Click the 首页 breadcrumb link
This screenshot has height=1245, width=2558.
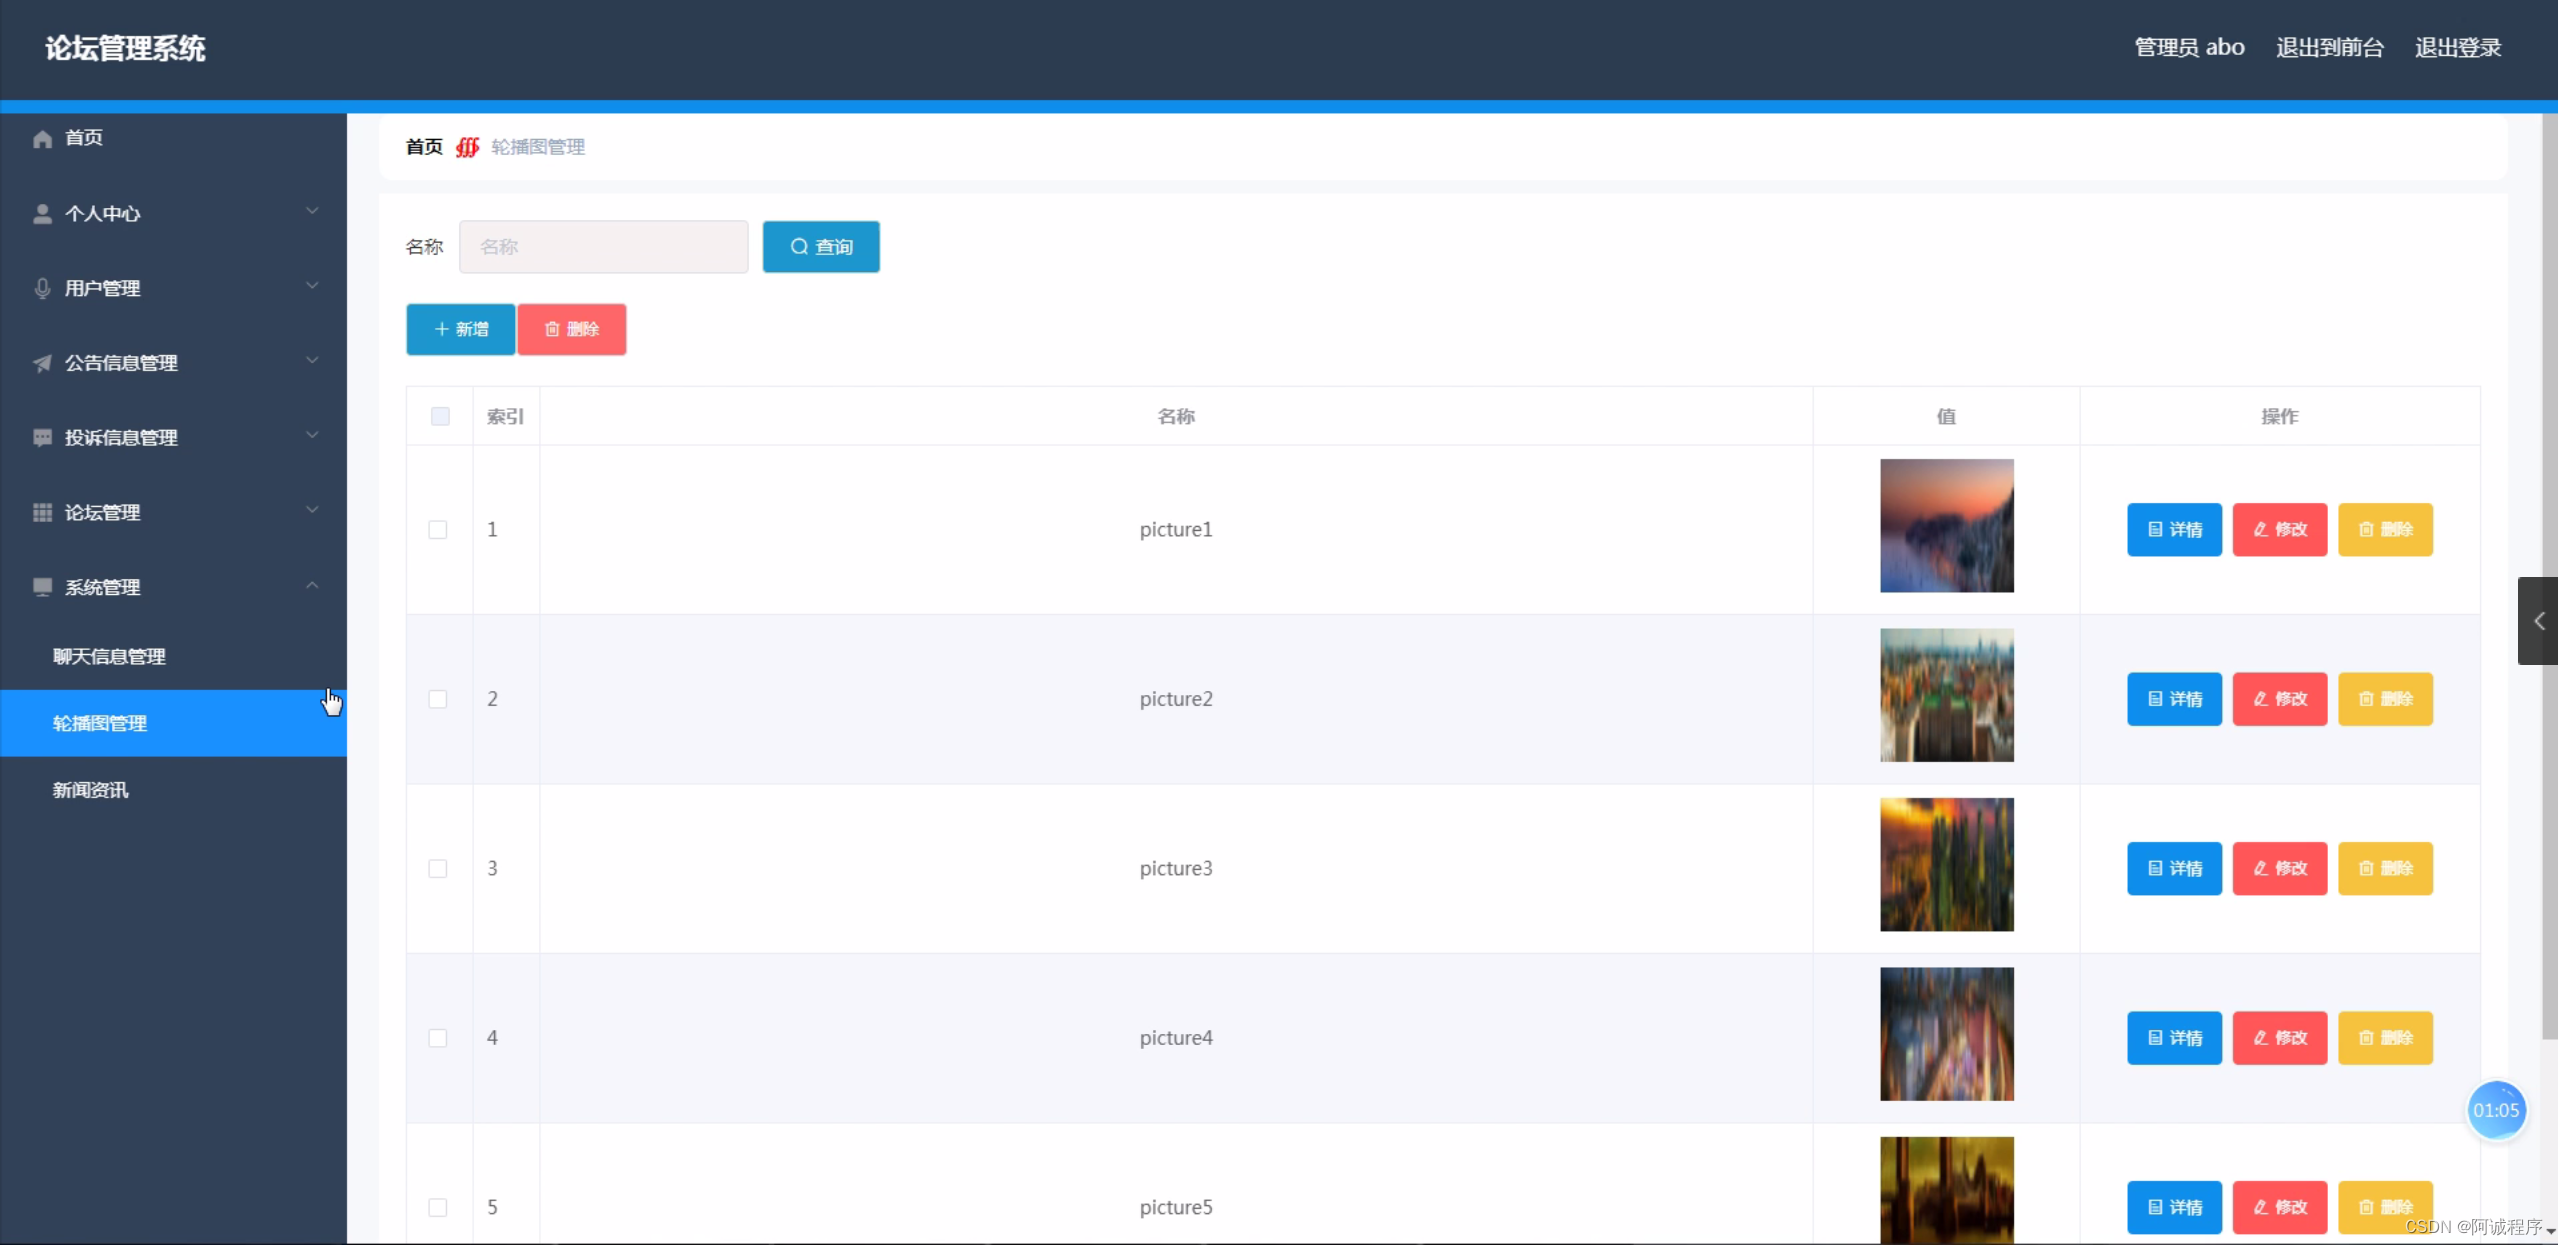click(424, 147)
